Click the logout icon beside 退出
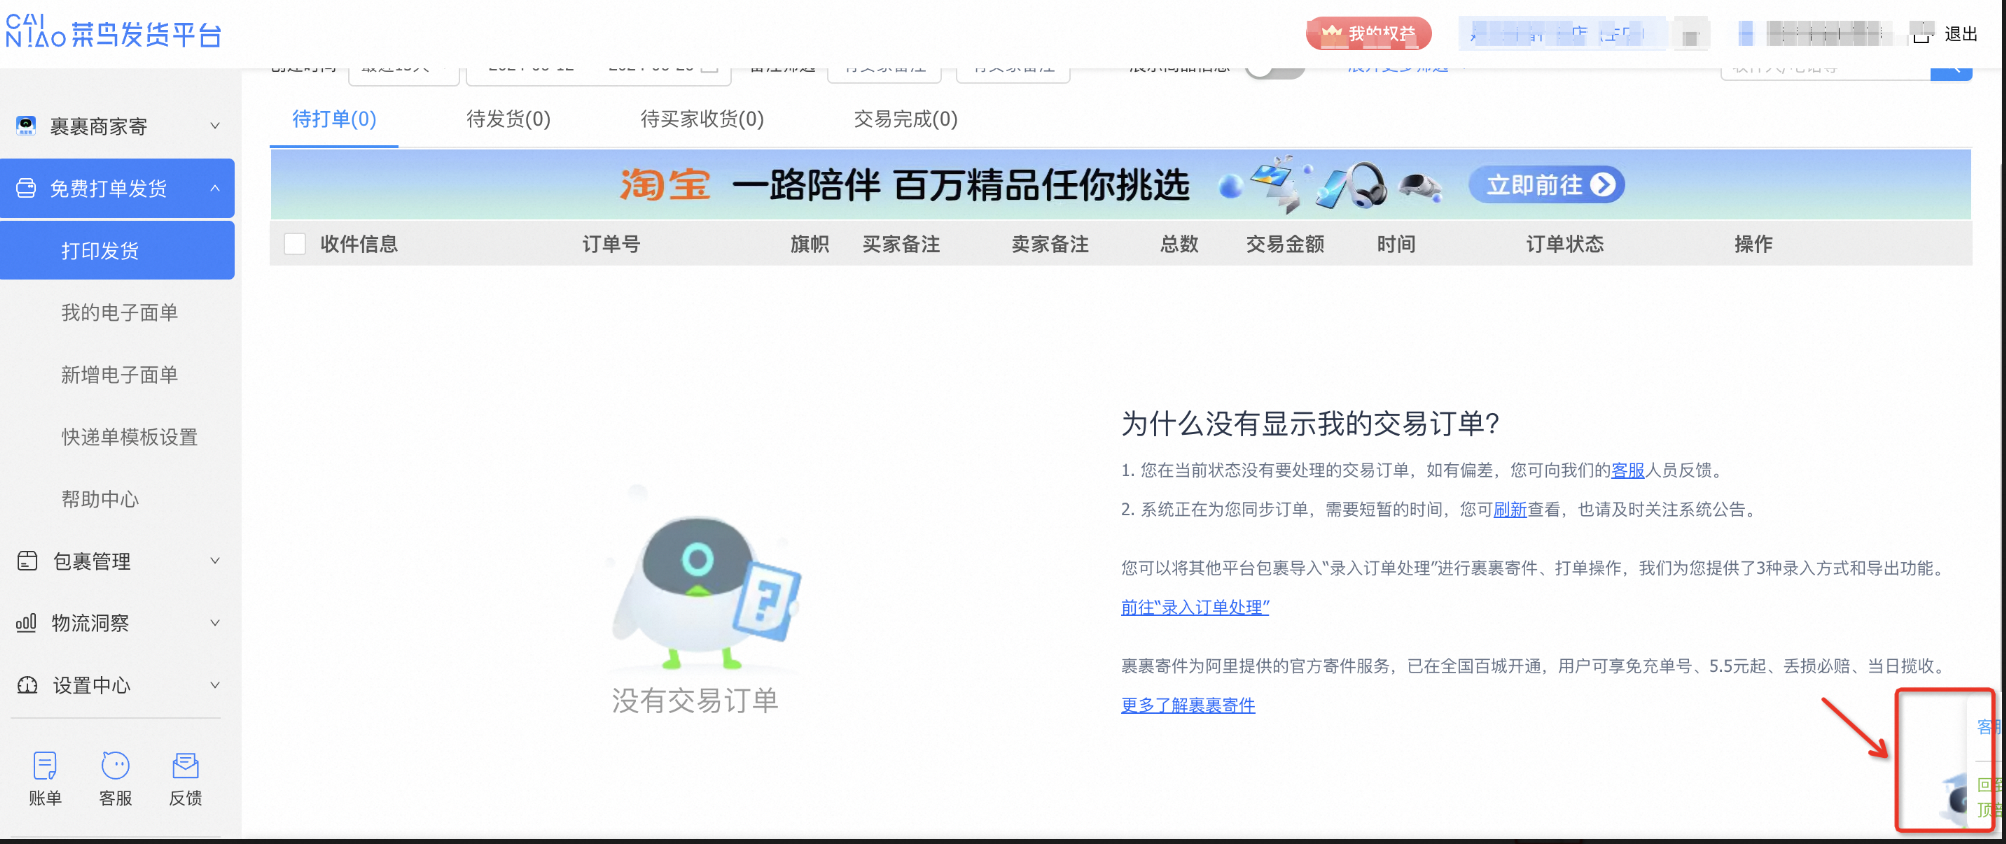Screen dimensions: 2006x844 pos(1922,34)
